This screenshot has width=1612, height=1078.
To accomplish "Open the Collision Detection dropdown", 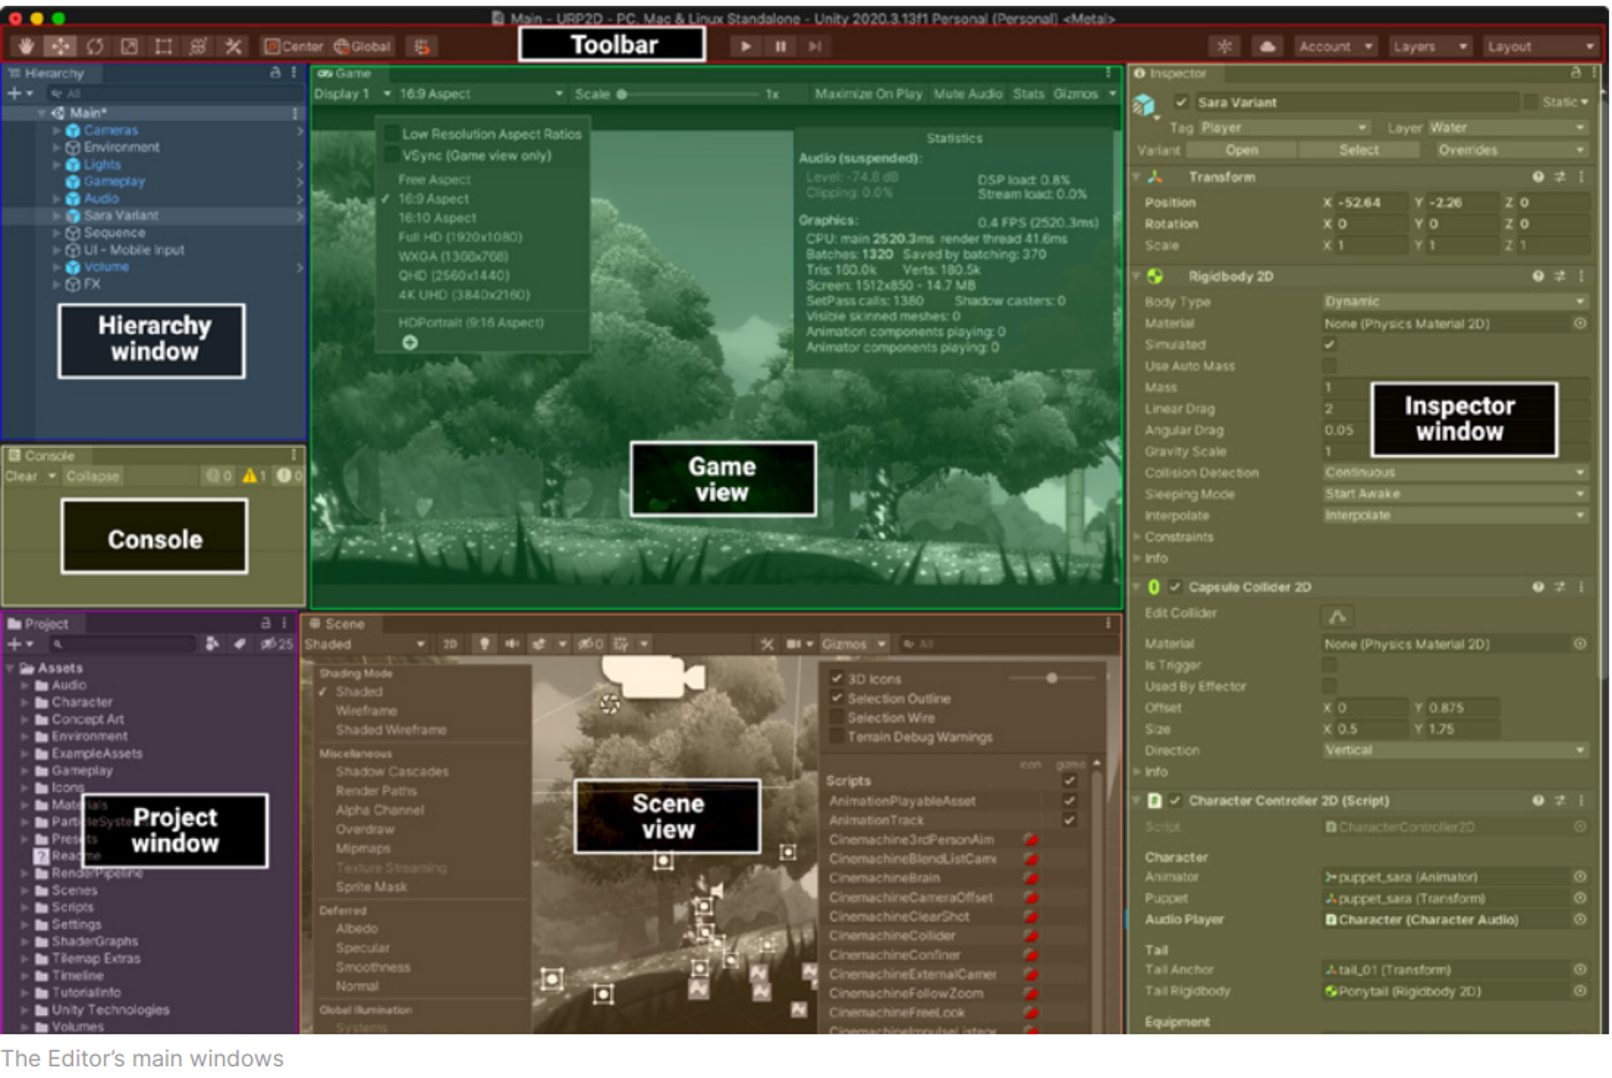I will pos(1455,473).
